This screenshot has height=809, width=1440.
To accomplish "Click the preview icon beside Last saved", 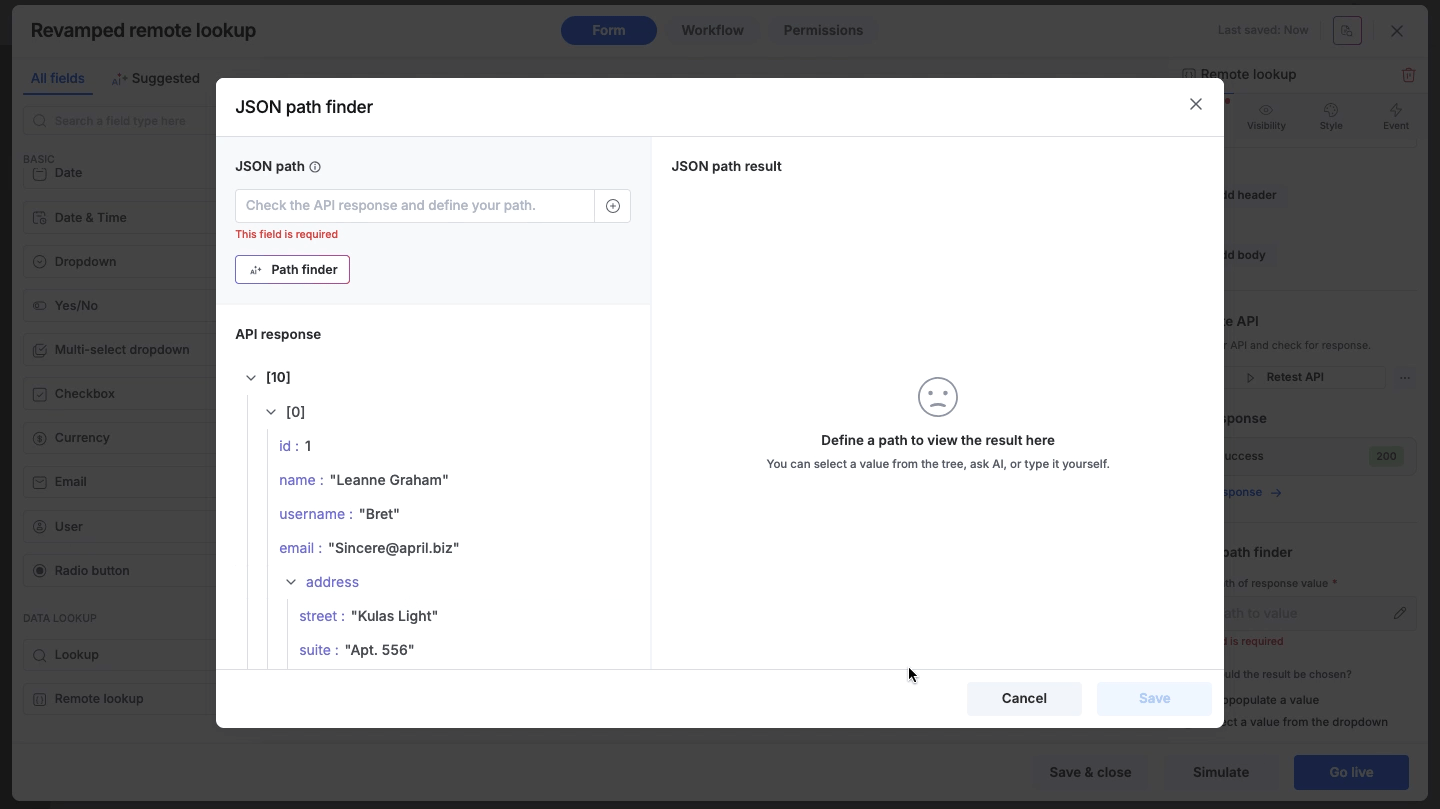I will click(1347, 30).
